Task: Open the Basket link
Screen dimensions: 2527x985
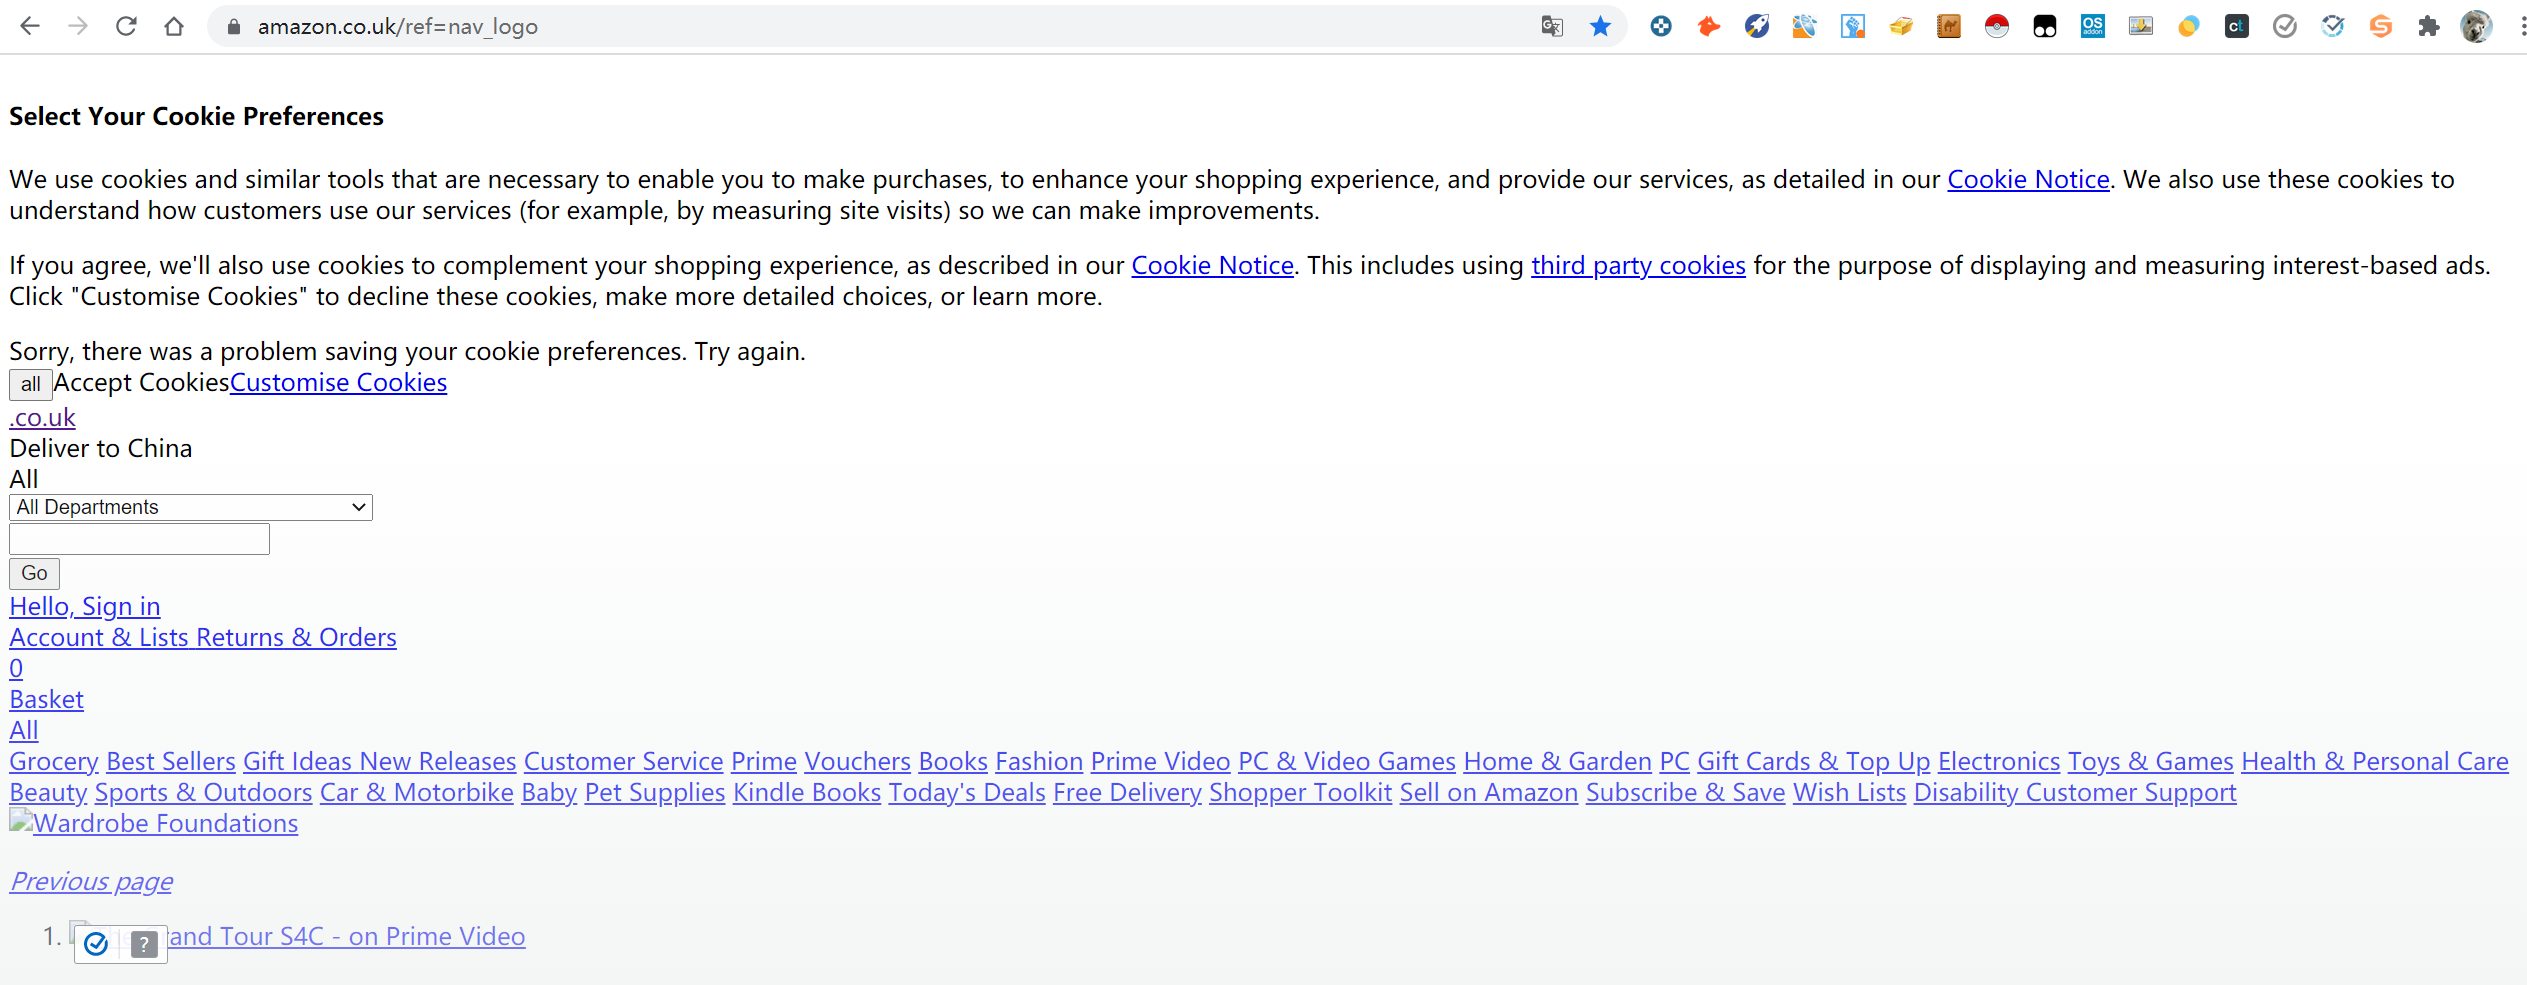Action: pyautogui.click(x=47, y=700)
